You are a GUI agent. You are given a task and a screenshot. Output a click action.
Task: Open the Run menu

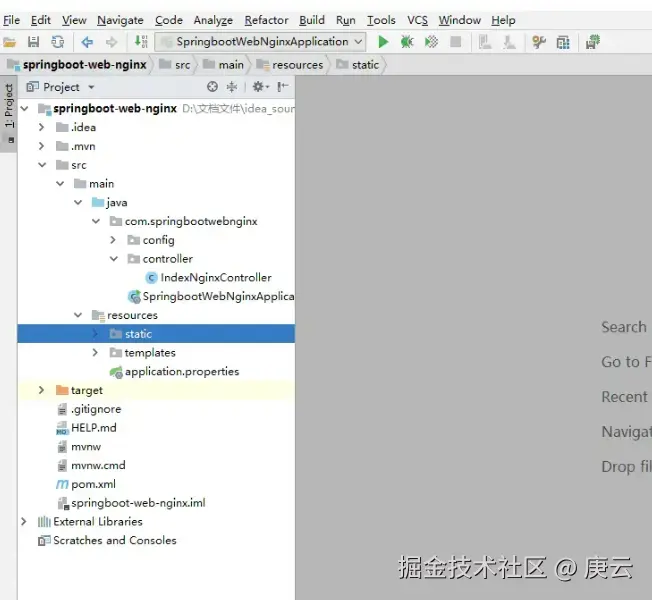346,20
